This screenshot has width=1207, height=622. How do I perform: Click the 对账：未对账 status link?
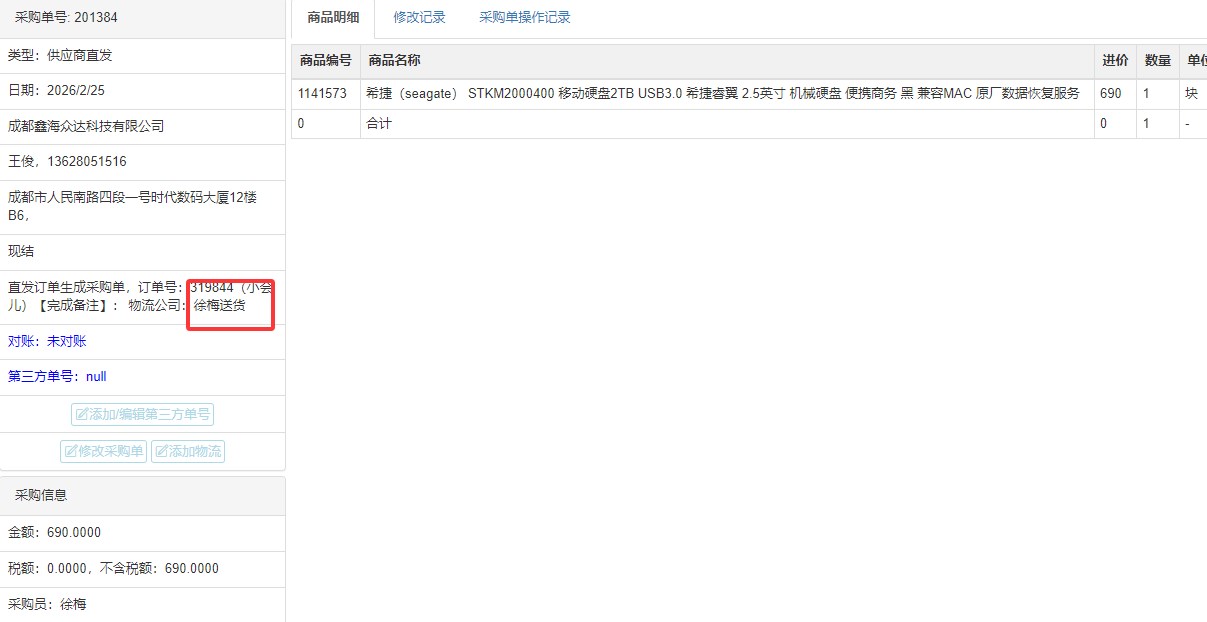tap(47, 342)
